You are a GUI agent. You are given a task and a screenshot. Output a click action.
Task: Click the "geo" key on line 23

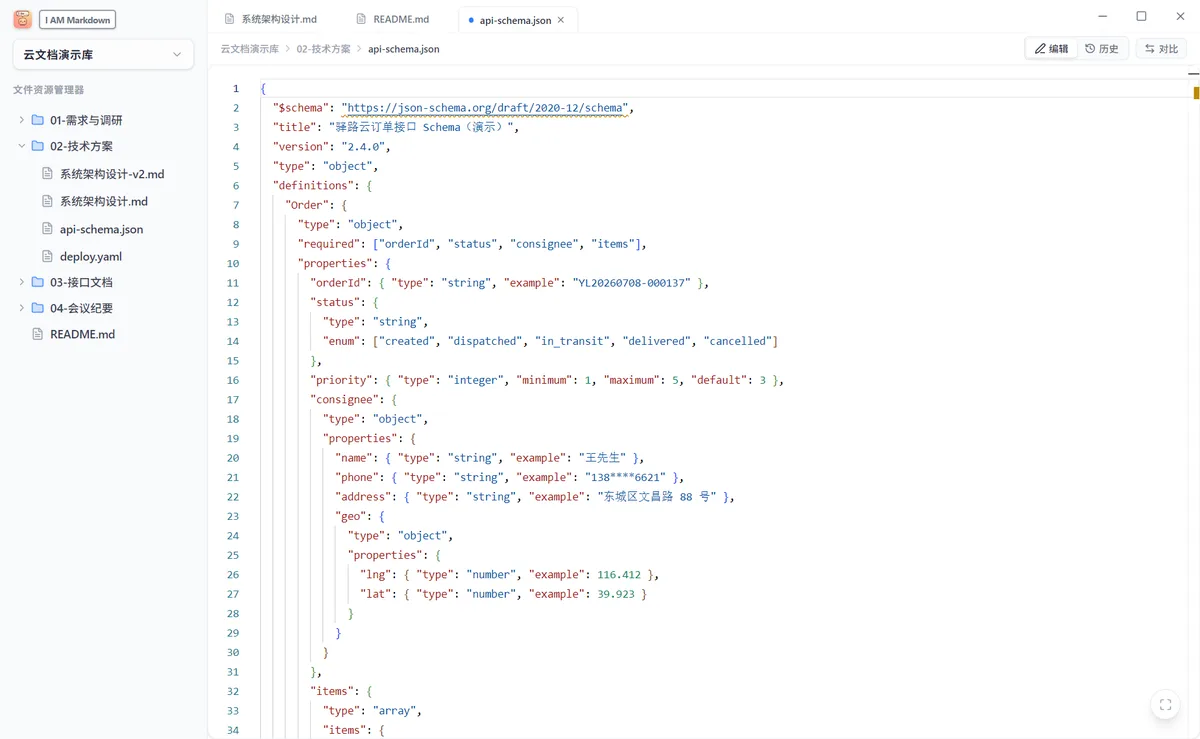coord(350,516)
